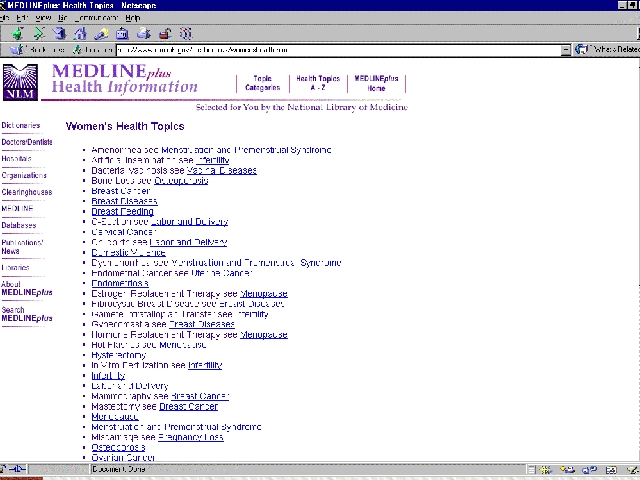Open Search MEDLINEplus from sidebar
640x480 pixels.
[27, 315]
